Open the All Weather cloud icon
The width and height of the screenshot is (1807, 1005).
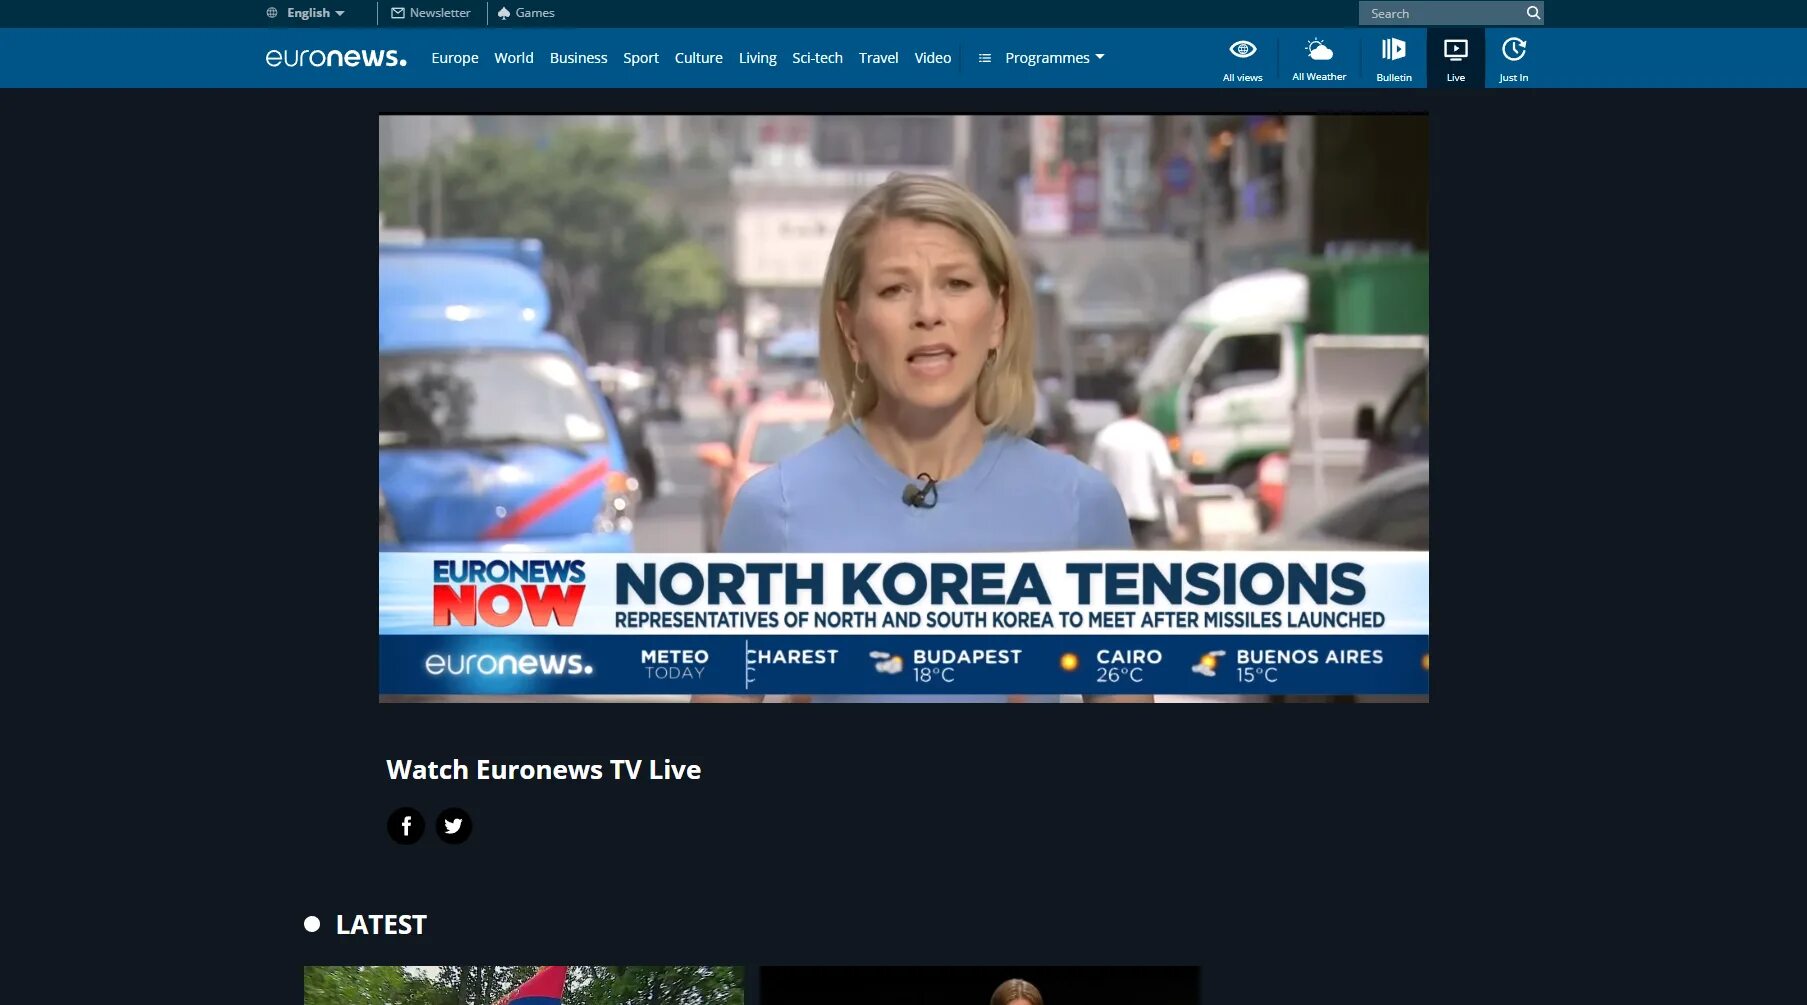click(x=1318, y=49)
